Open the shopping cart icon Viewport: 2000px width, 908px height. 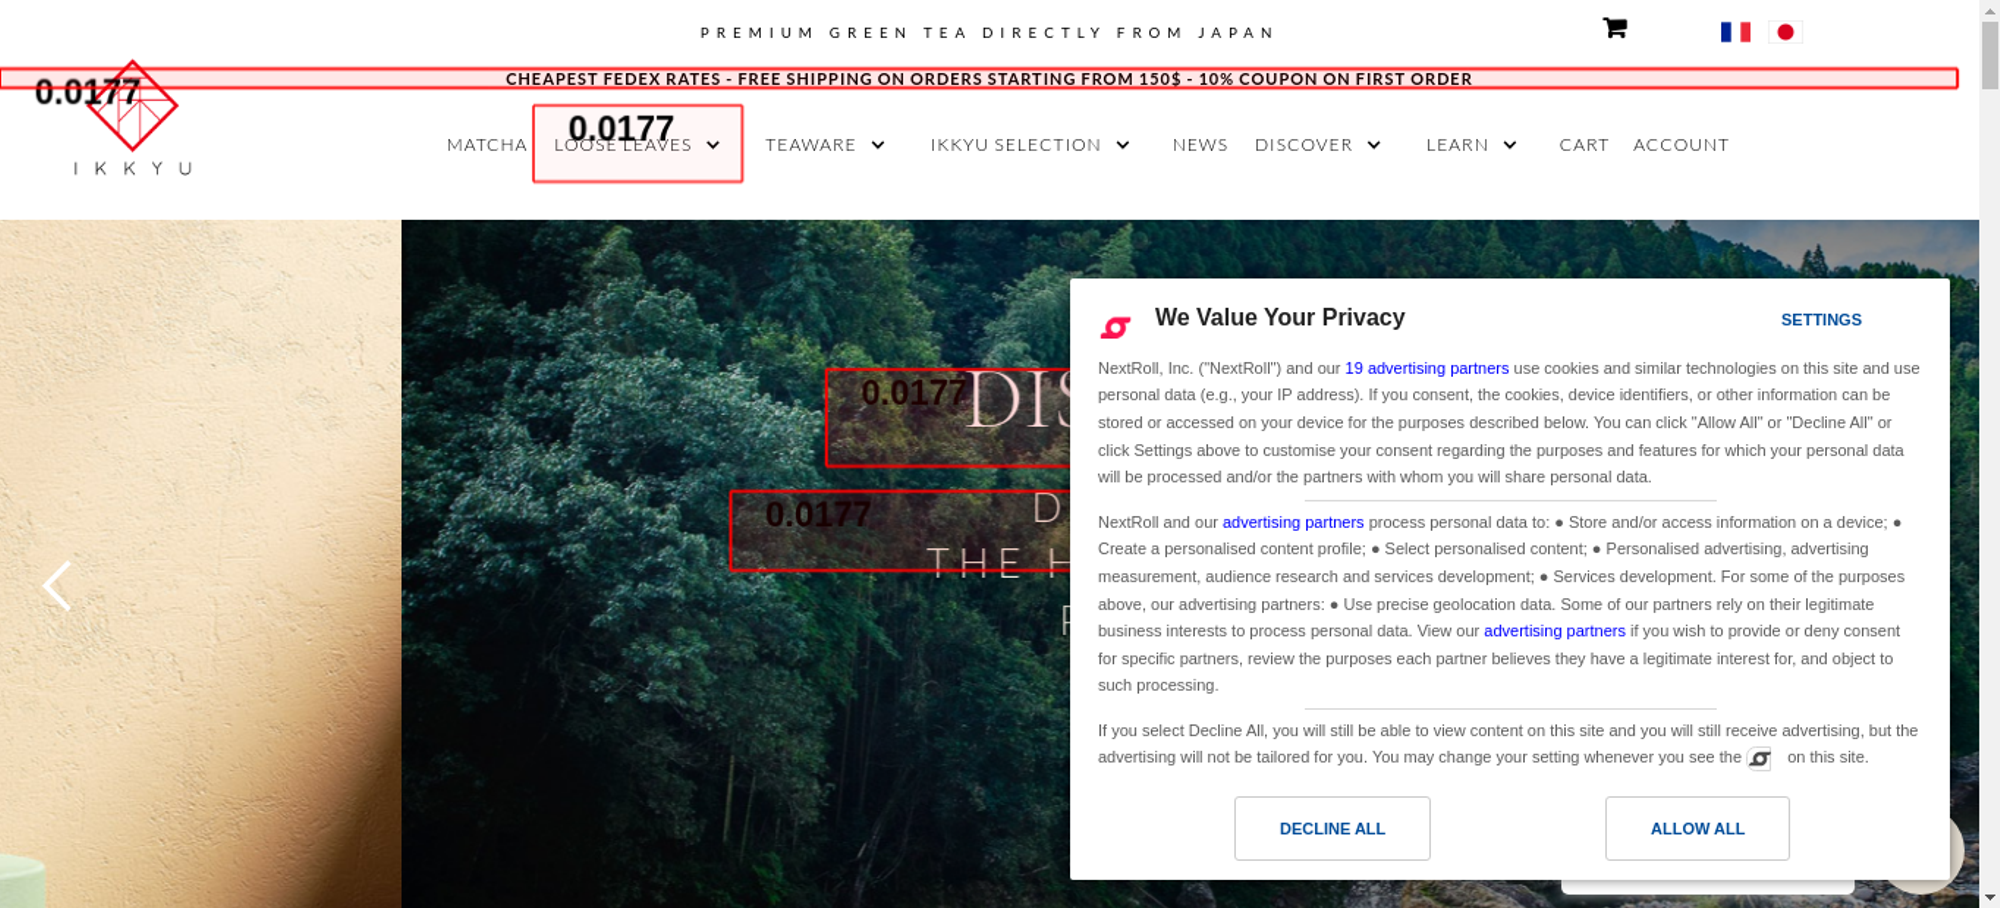click(1614, 28)
